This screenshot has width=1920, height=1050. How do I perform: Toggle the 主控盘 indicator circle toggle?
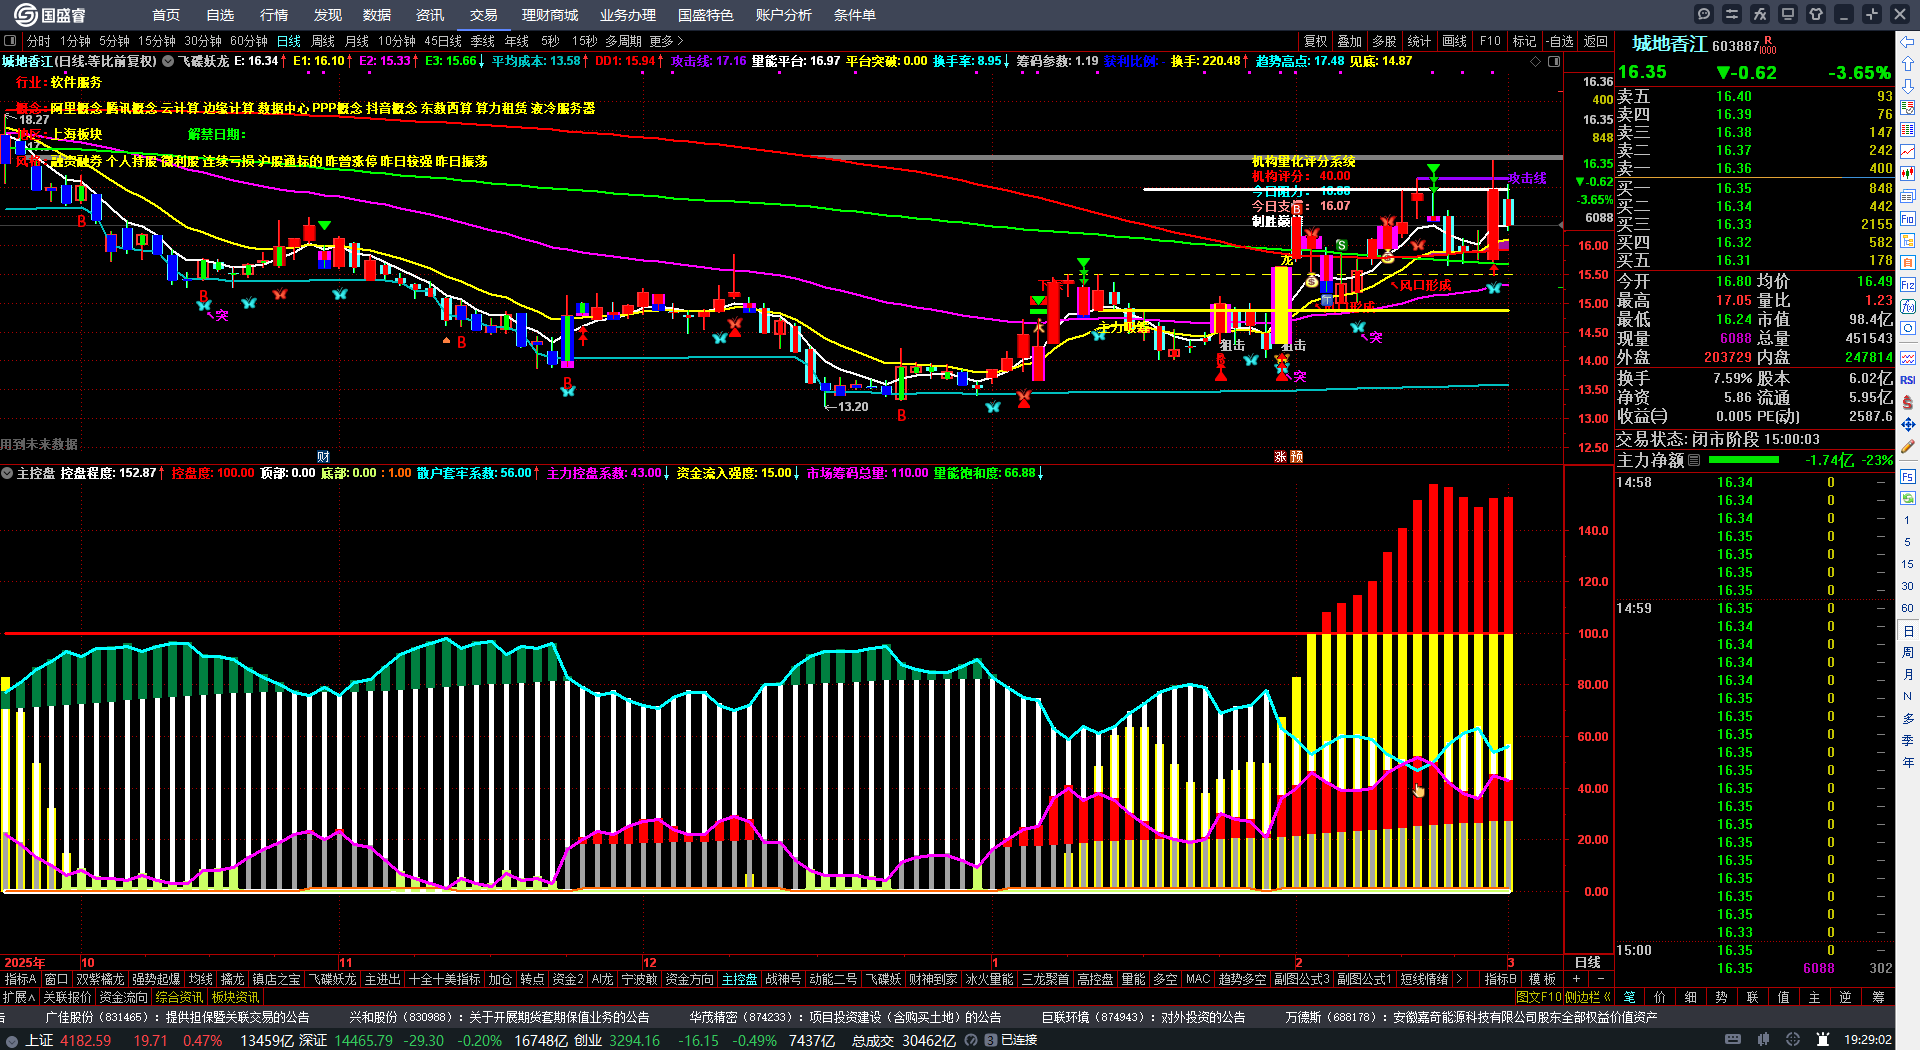point(7,473)
